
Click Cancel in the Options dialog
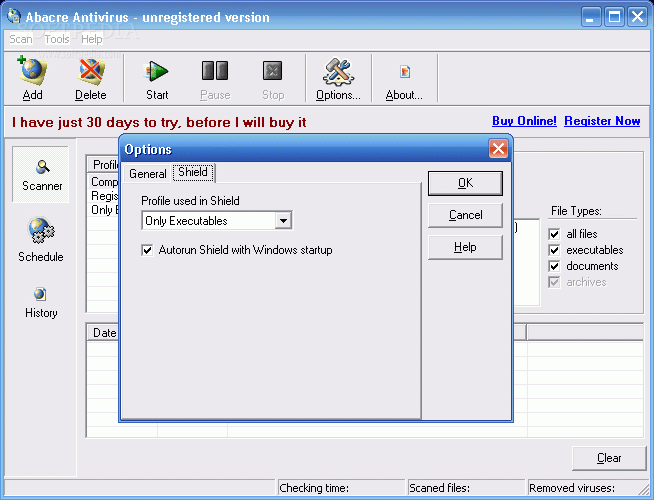(465, 215)
